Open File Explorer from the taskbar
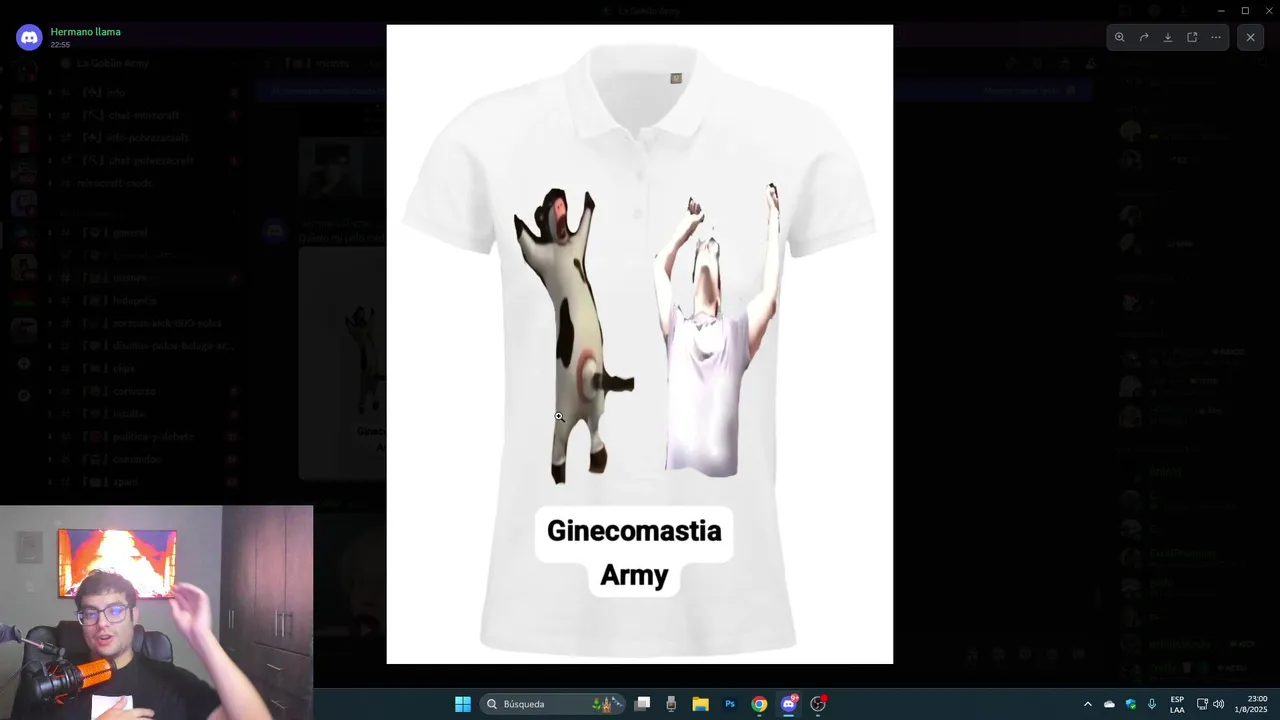This screenshot has width=1280, height=720. (x=700, y=704)
